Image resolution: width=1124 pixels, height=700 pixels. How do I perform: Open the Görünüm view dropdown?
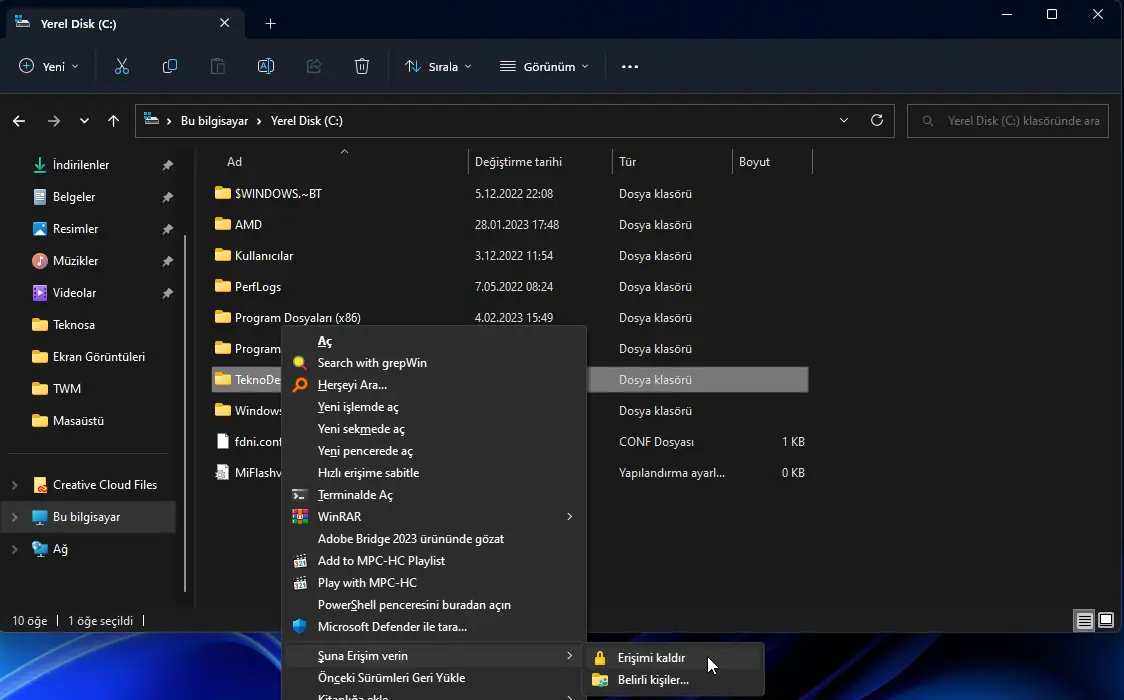tap(543, 66)
